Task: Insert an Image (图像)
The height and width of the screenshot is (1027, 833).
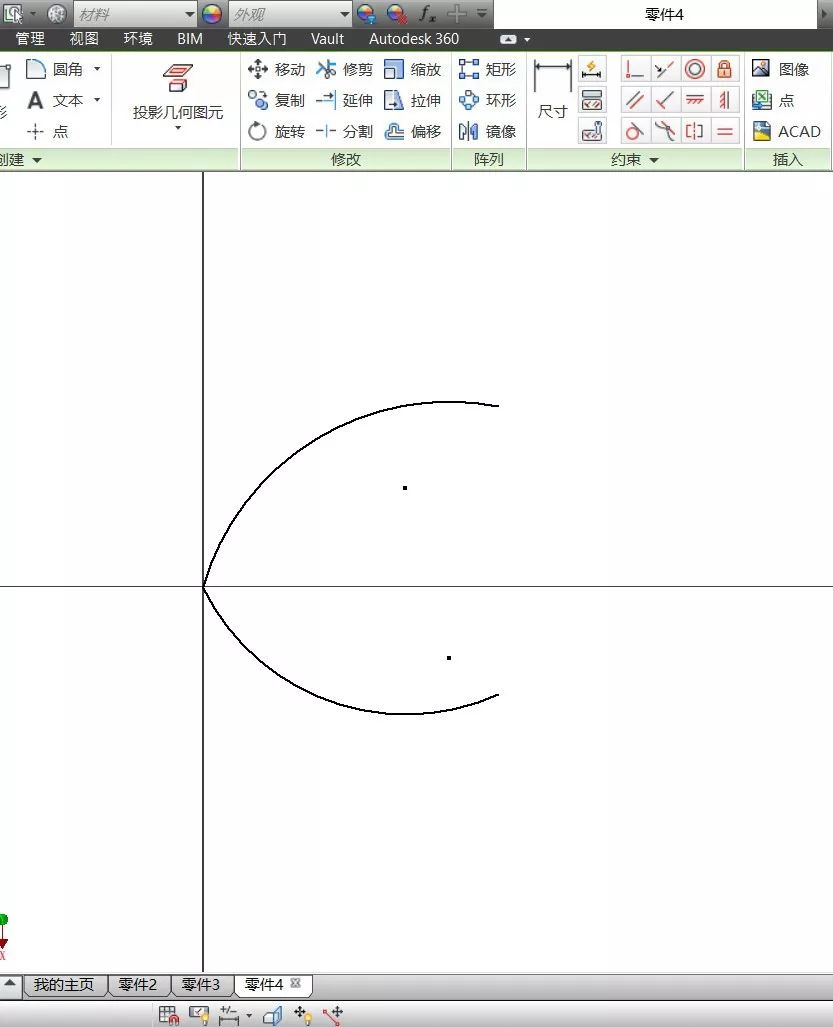Action: tap(780, 69)
